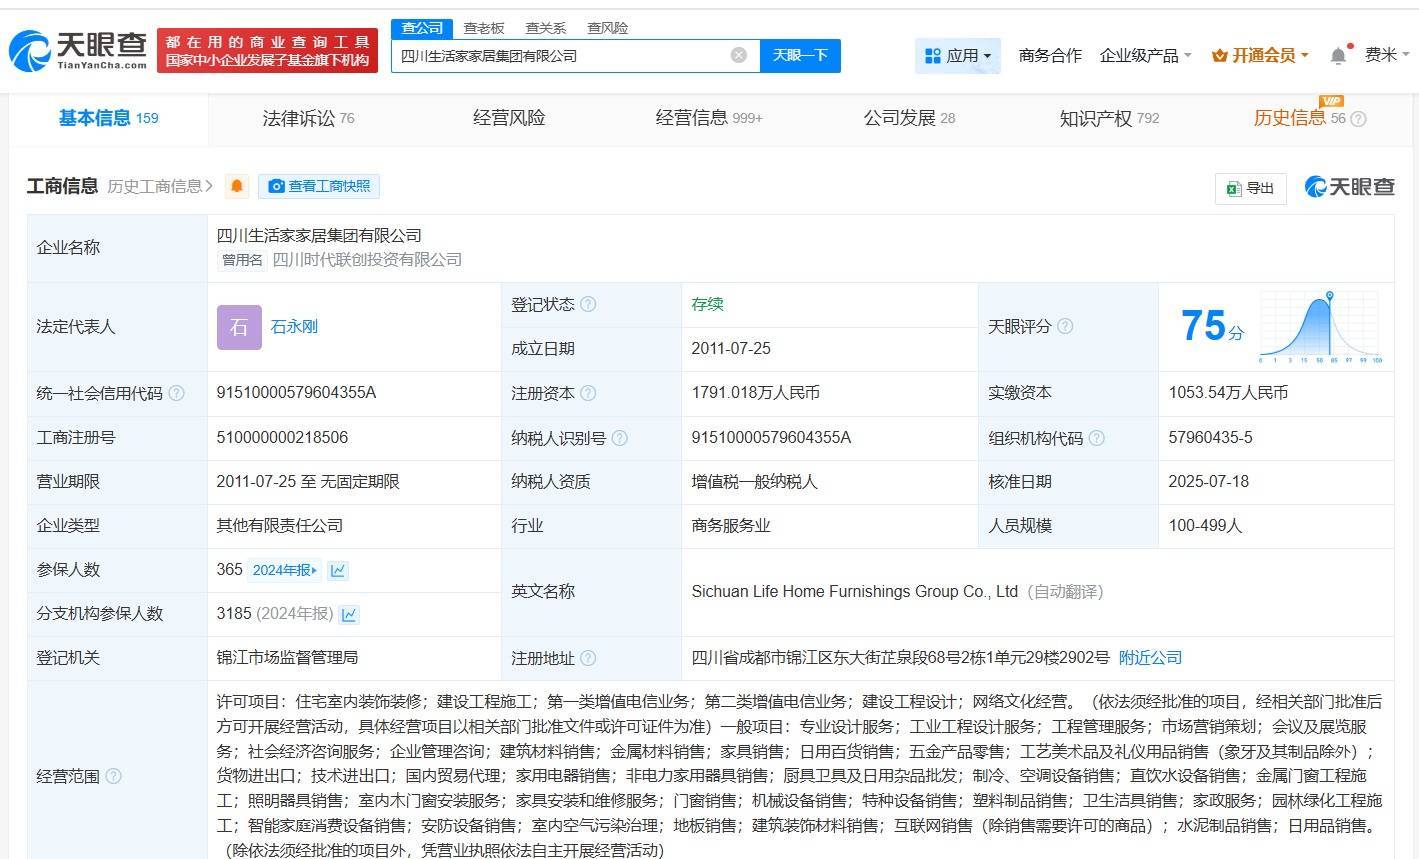Open legal representative 石永刚 link

(x=294, y=327)
